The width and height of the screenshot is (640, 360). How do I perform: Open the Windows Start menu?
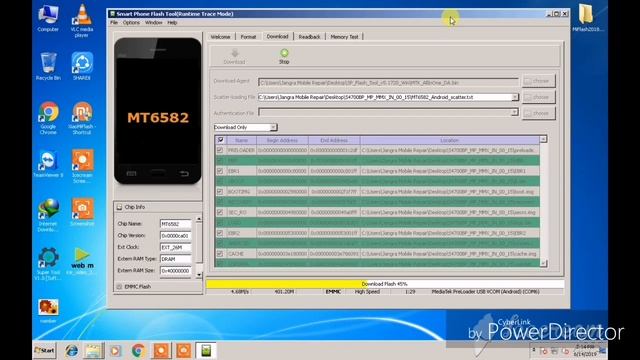(44, 350)
